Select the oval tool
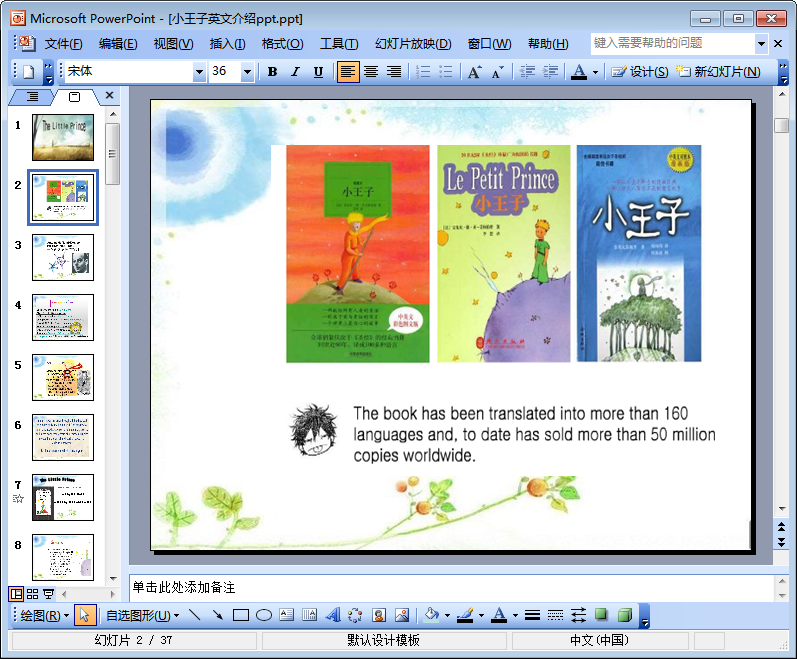 (263, 615)
